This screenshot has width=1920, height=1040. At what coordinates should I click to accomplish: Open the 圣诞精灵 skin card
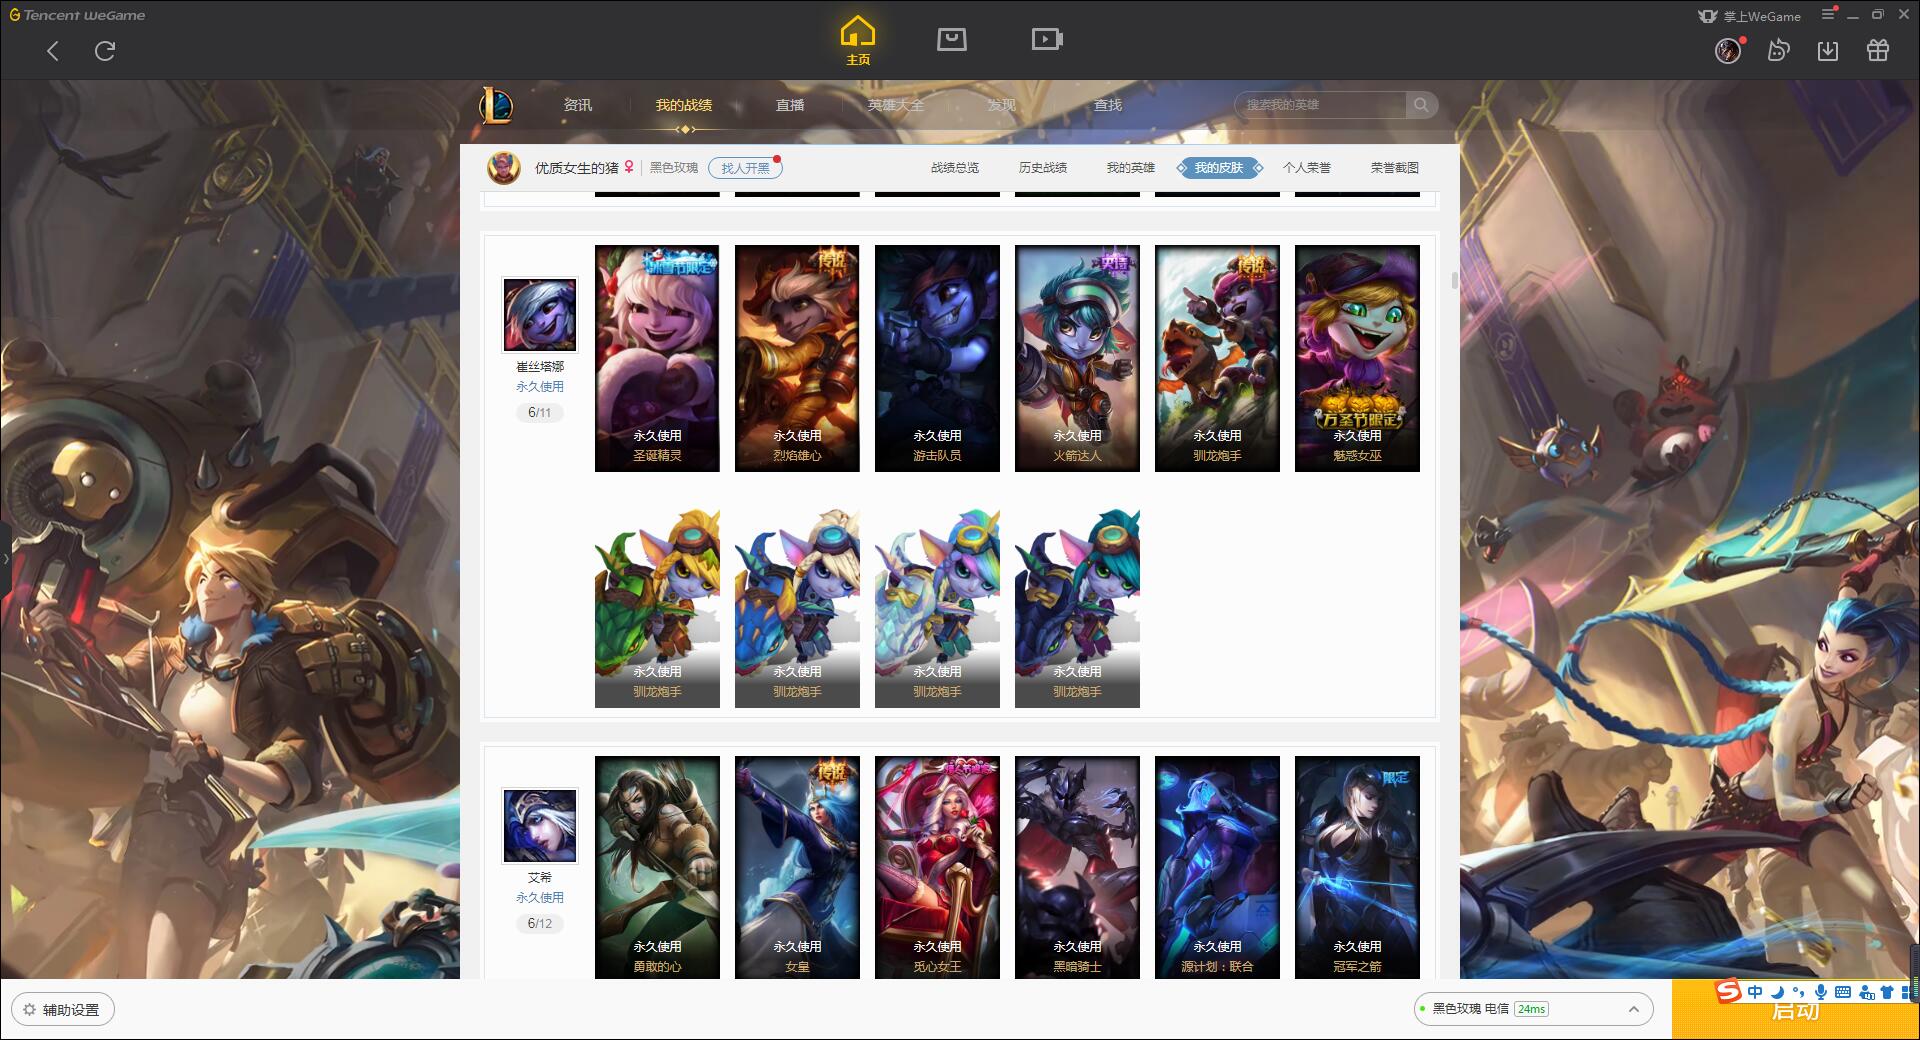pos(657,358)
